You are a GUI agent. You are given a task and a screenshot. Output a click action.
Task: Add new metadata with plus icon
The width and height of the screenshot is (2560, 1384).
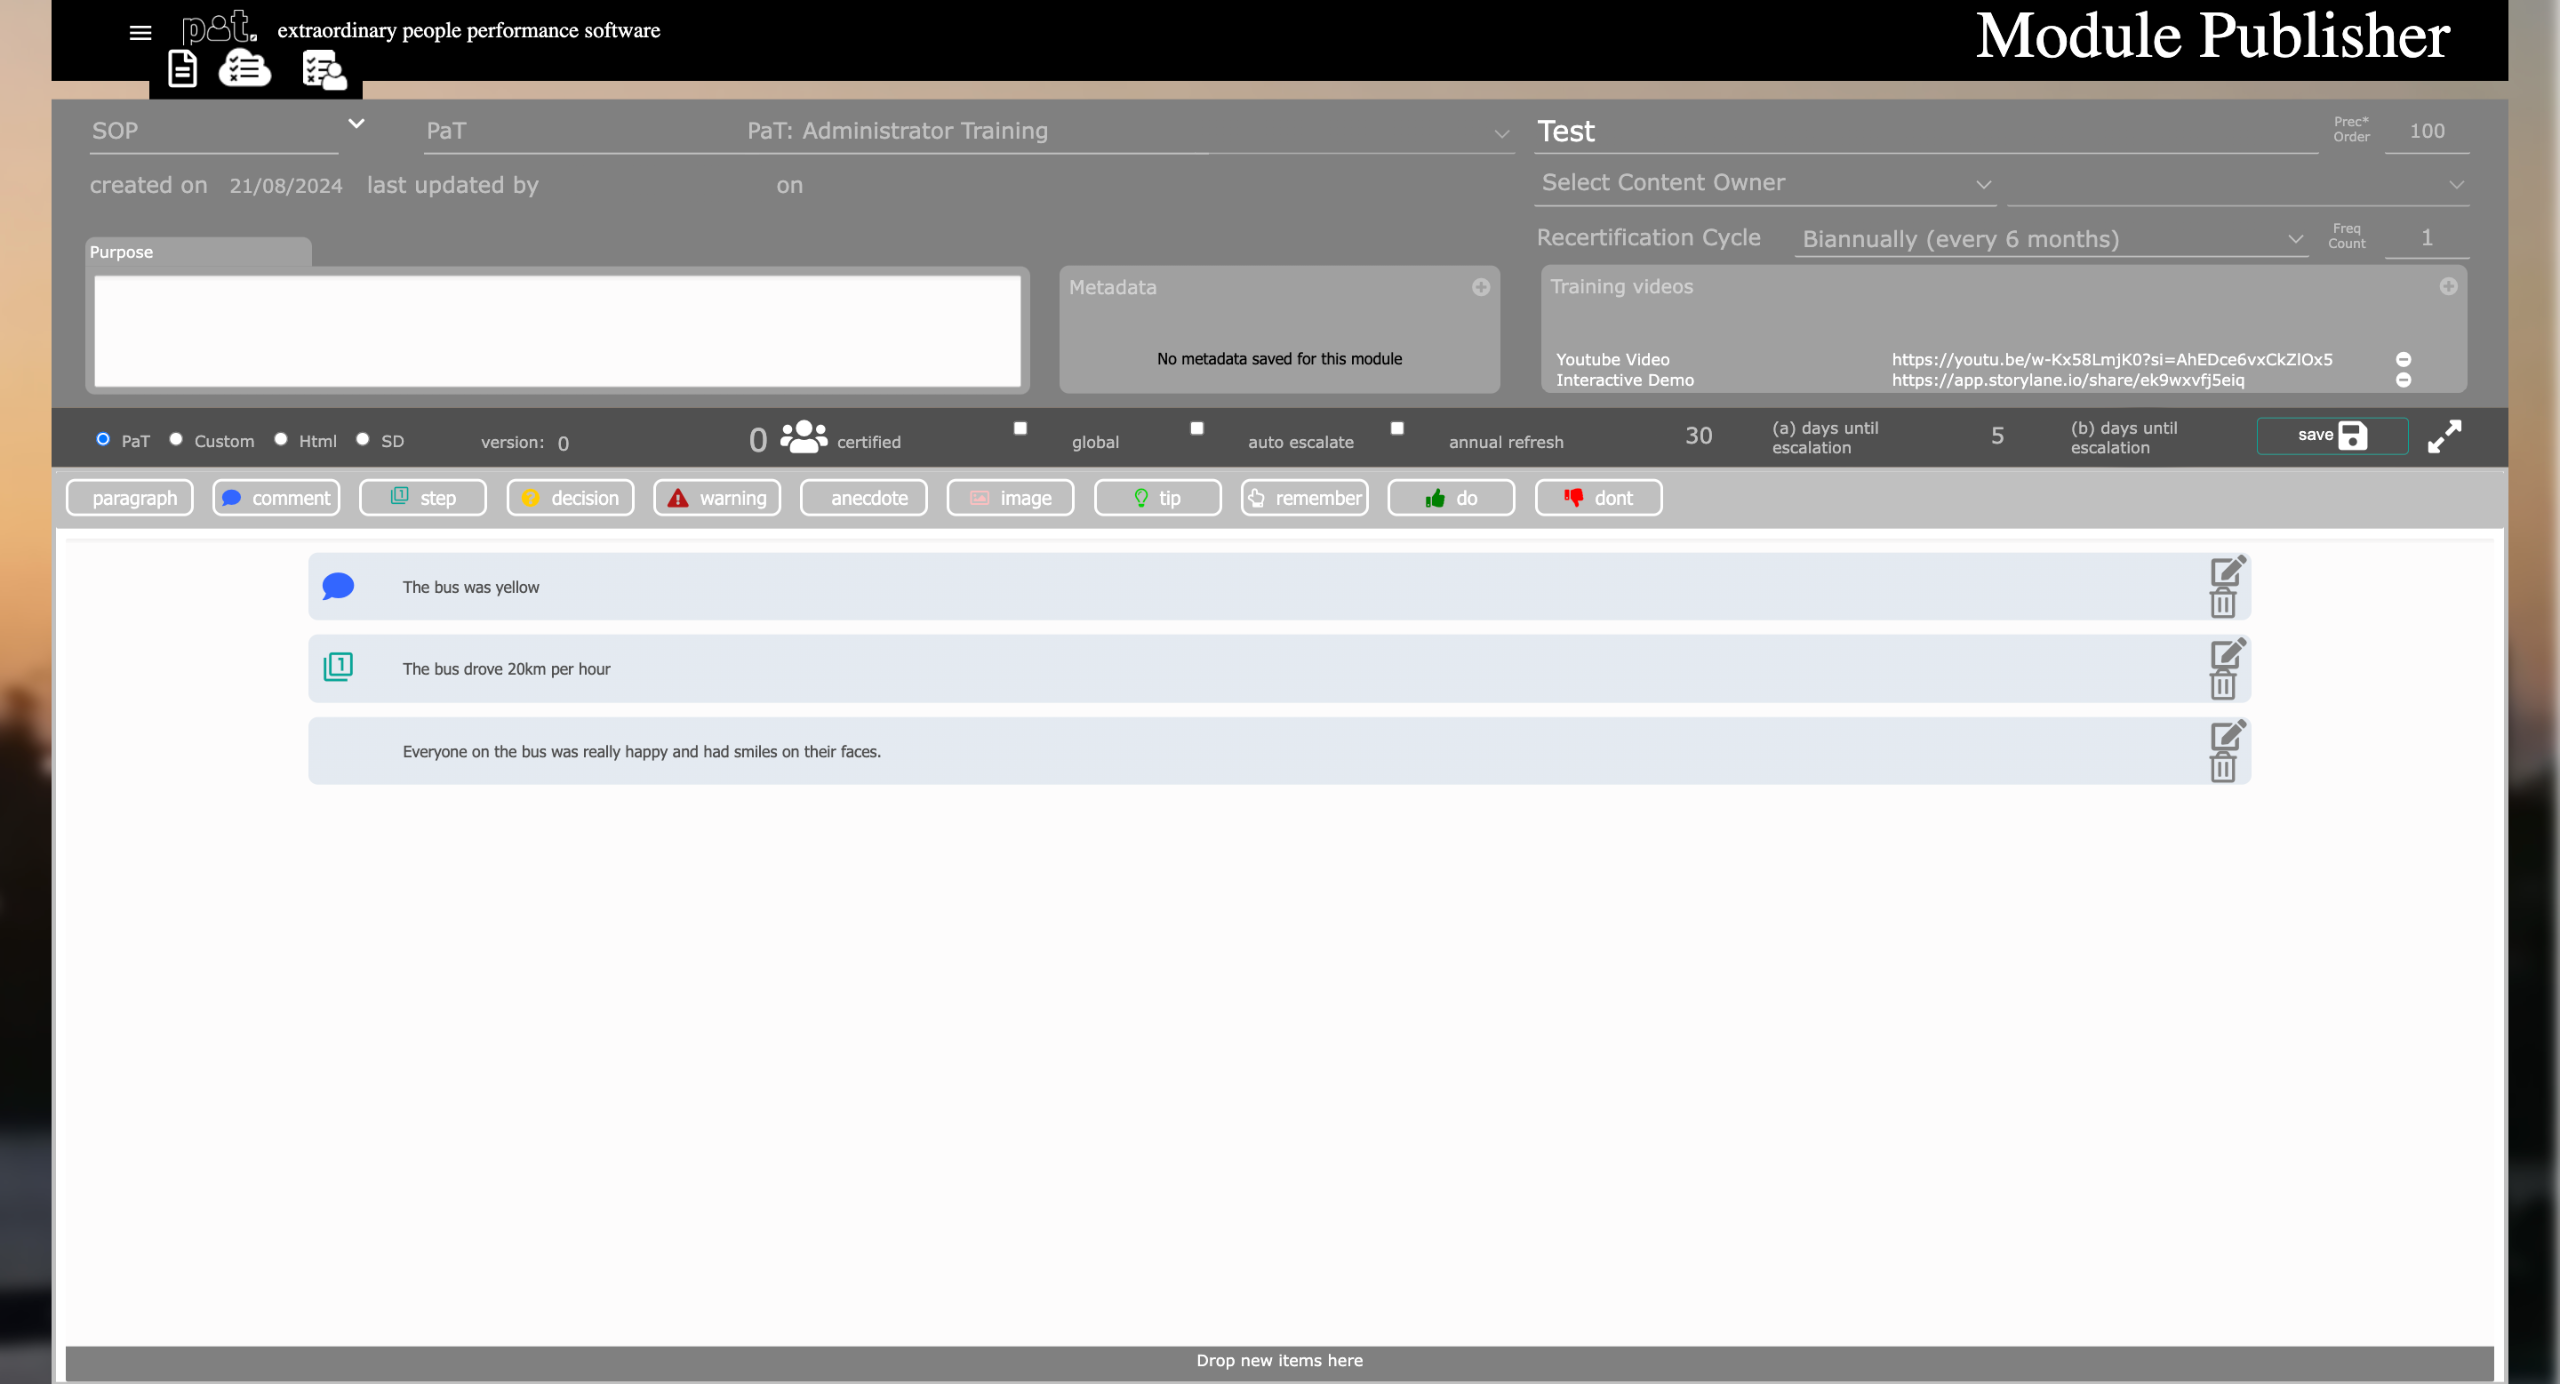(1480, 287)
